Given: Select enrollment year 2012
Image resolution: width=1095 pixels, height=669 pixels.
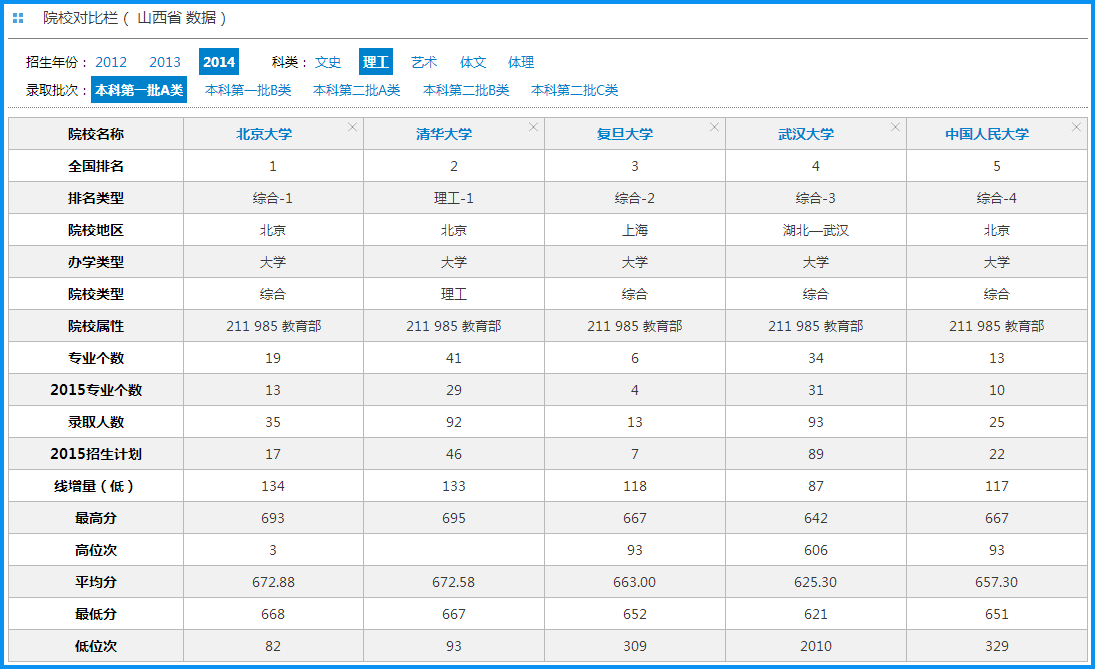Looking at the screenshot, I should click(111, 62).
